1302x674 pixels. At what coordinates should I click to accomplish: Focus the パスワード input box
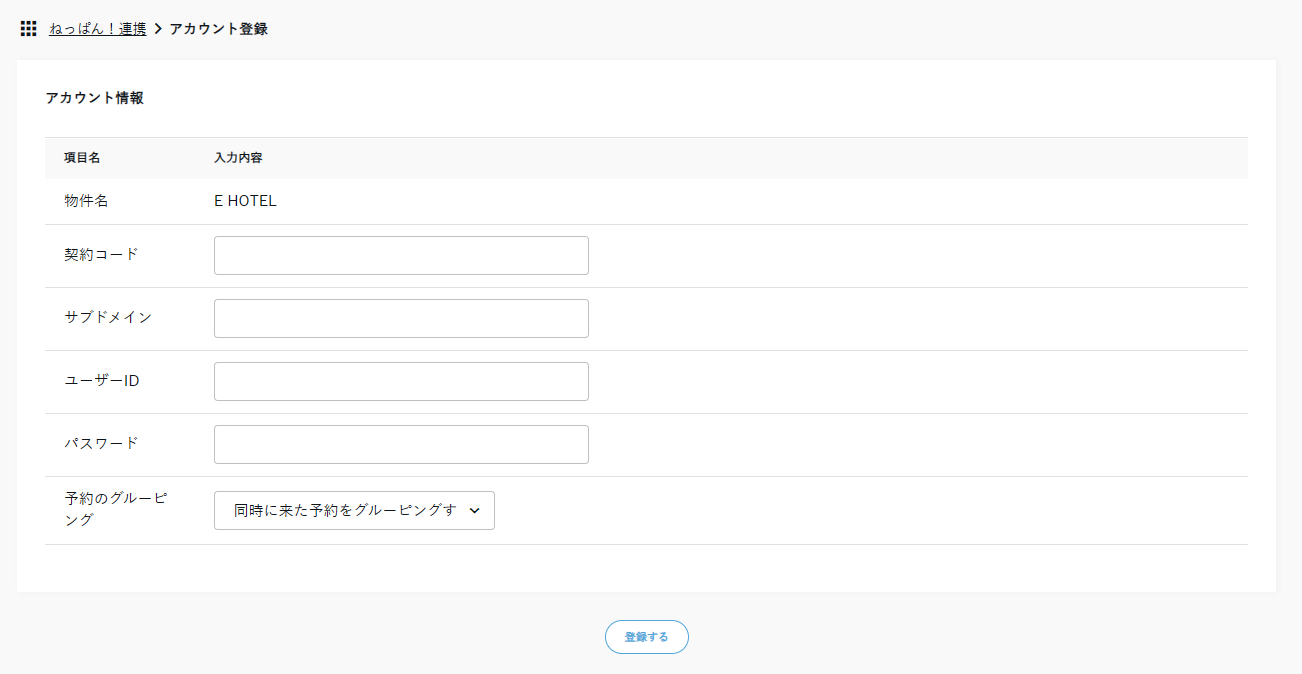(401, 444)
